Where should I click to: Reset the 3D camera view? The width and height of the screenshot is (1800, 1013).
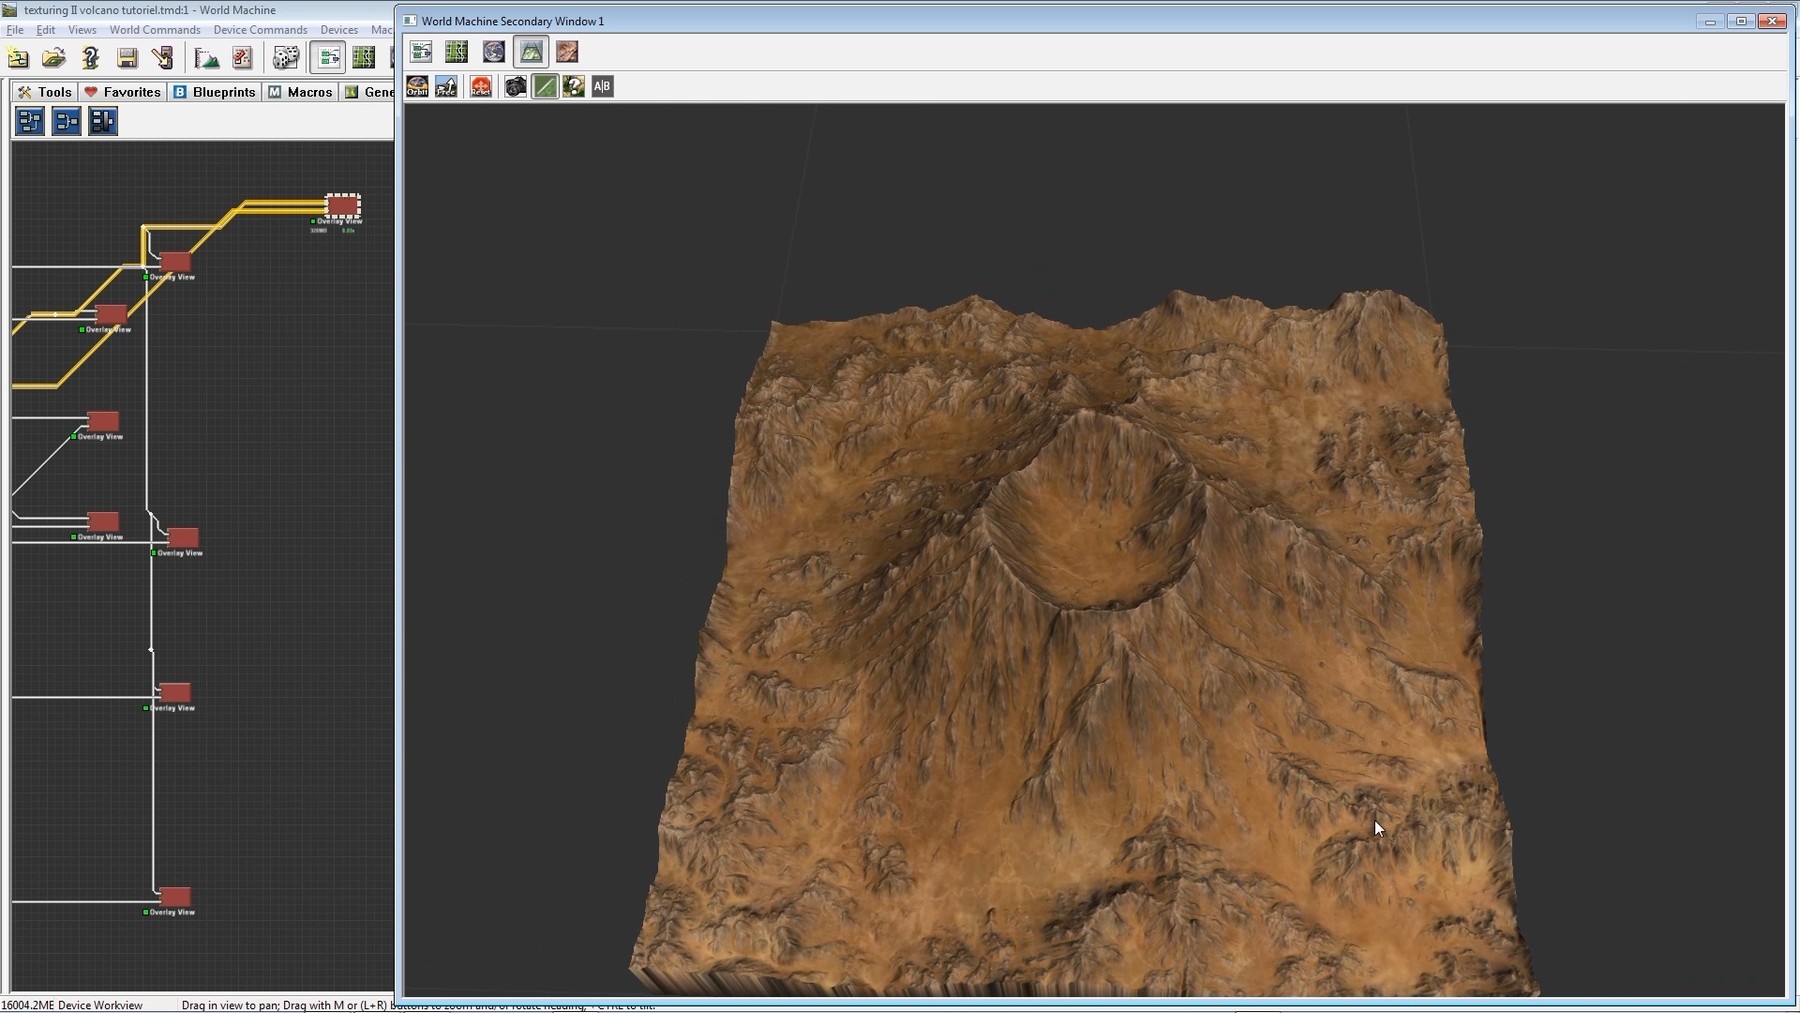479,87
